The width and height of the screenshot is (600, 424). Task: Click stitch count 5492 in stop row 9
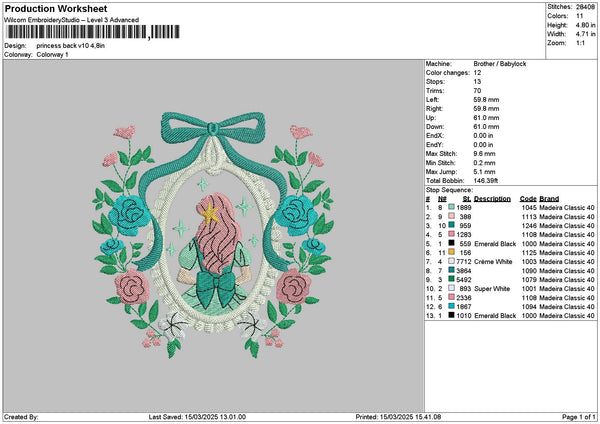(464, 280)
